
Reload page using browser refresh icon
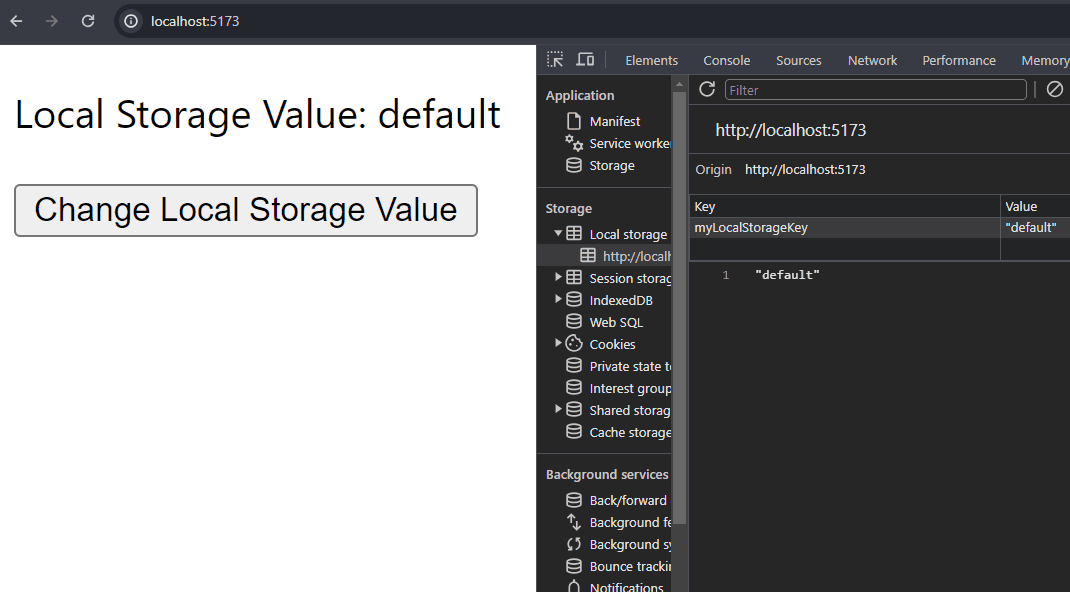88,20
